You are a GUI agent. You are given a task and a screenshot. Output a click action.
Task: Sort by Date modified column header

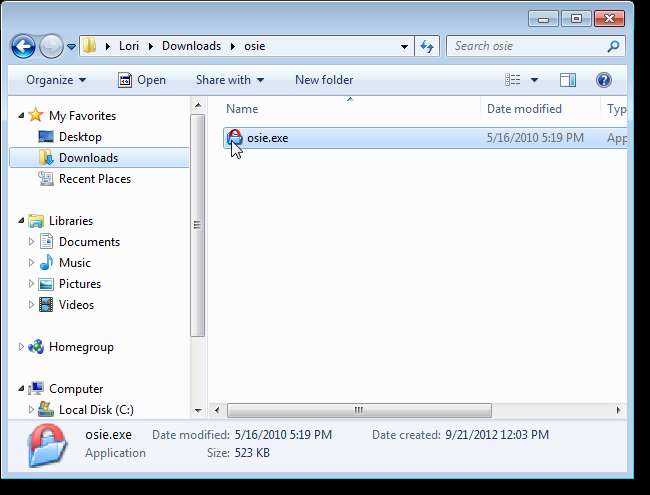click(524, 109)
